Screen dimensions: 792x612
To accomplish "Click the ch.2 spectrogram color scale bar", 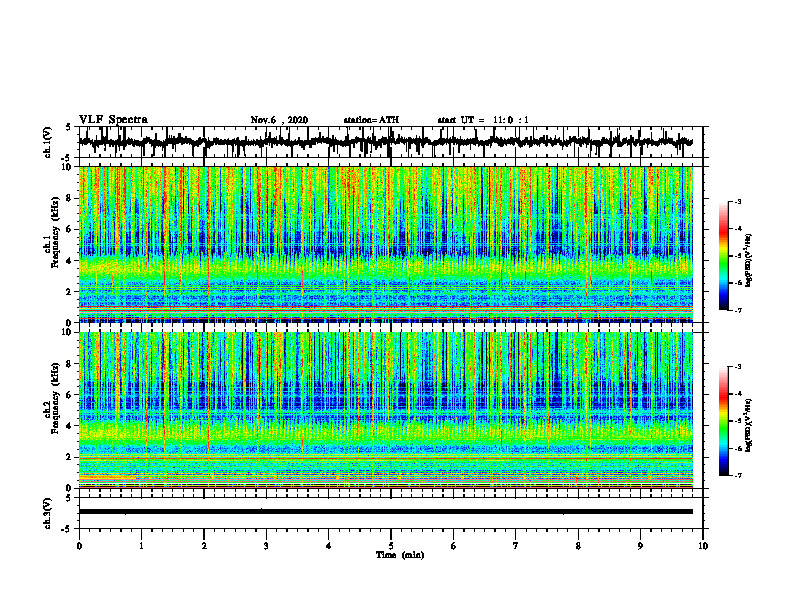I will [x=724, y=421].
